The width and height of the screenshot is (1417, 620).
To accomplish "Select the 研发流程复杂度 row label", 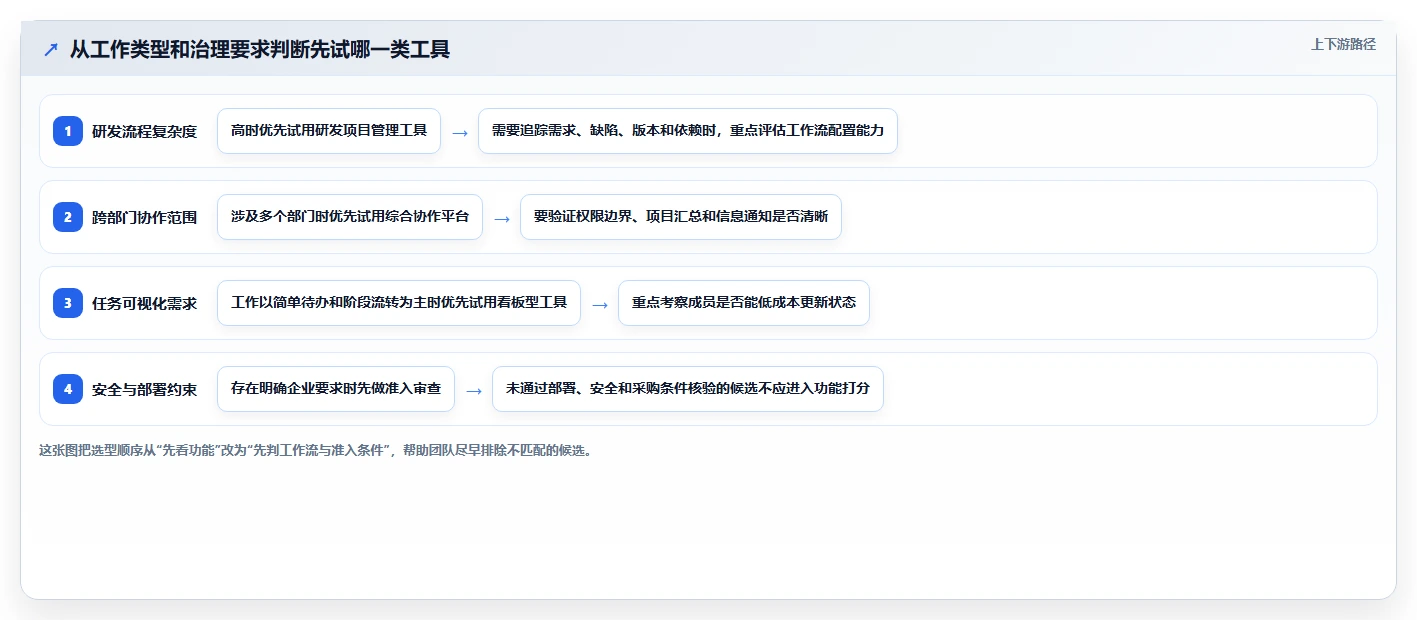I will [x=144, y=131].
